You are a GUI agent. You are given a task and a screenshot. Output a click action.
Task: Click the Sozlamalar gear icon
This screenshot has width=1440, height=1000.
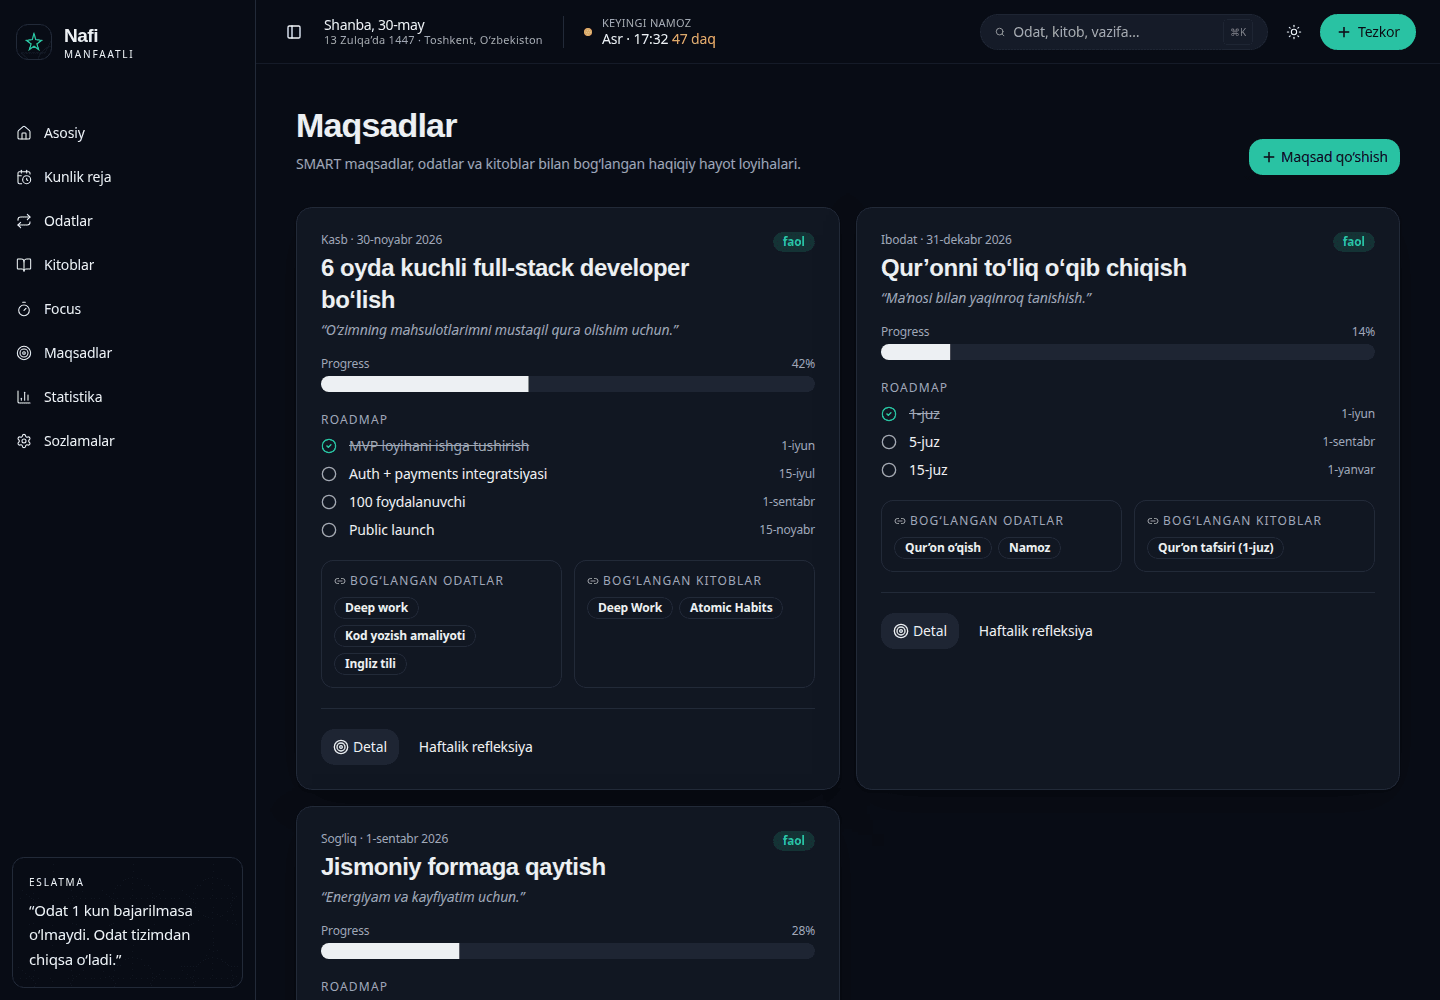click(24, 441)
